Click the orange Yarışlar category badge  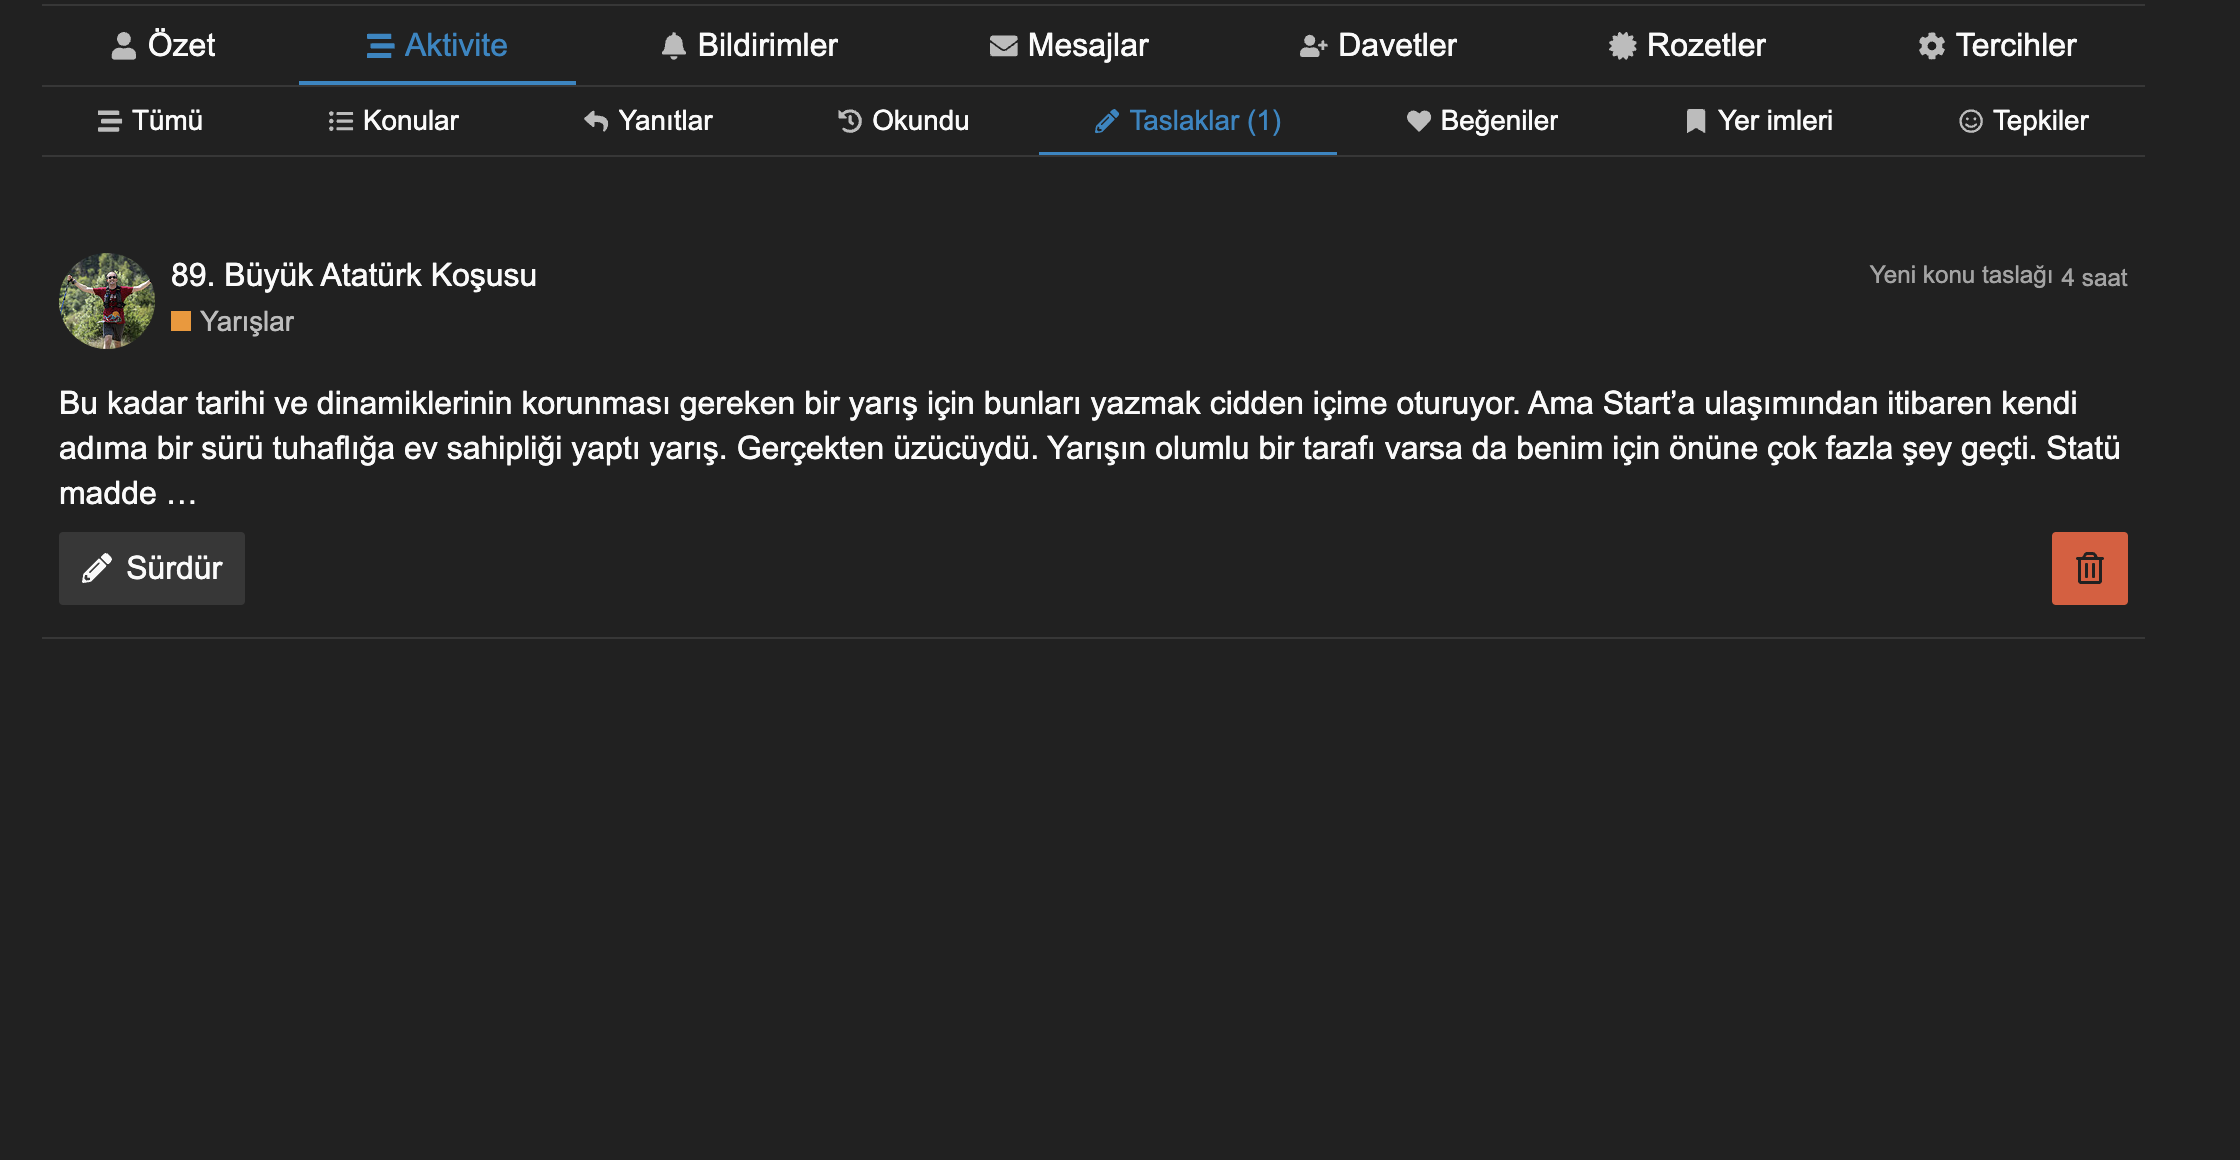pos(233,321)
